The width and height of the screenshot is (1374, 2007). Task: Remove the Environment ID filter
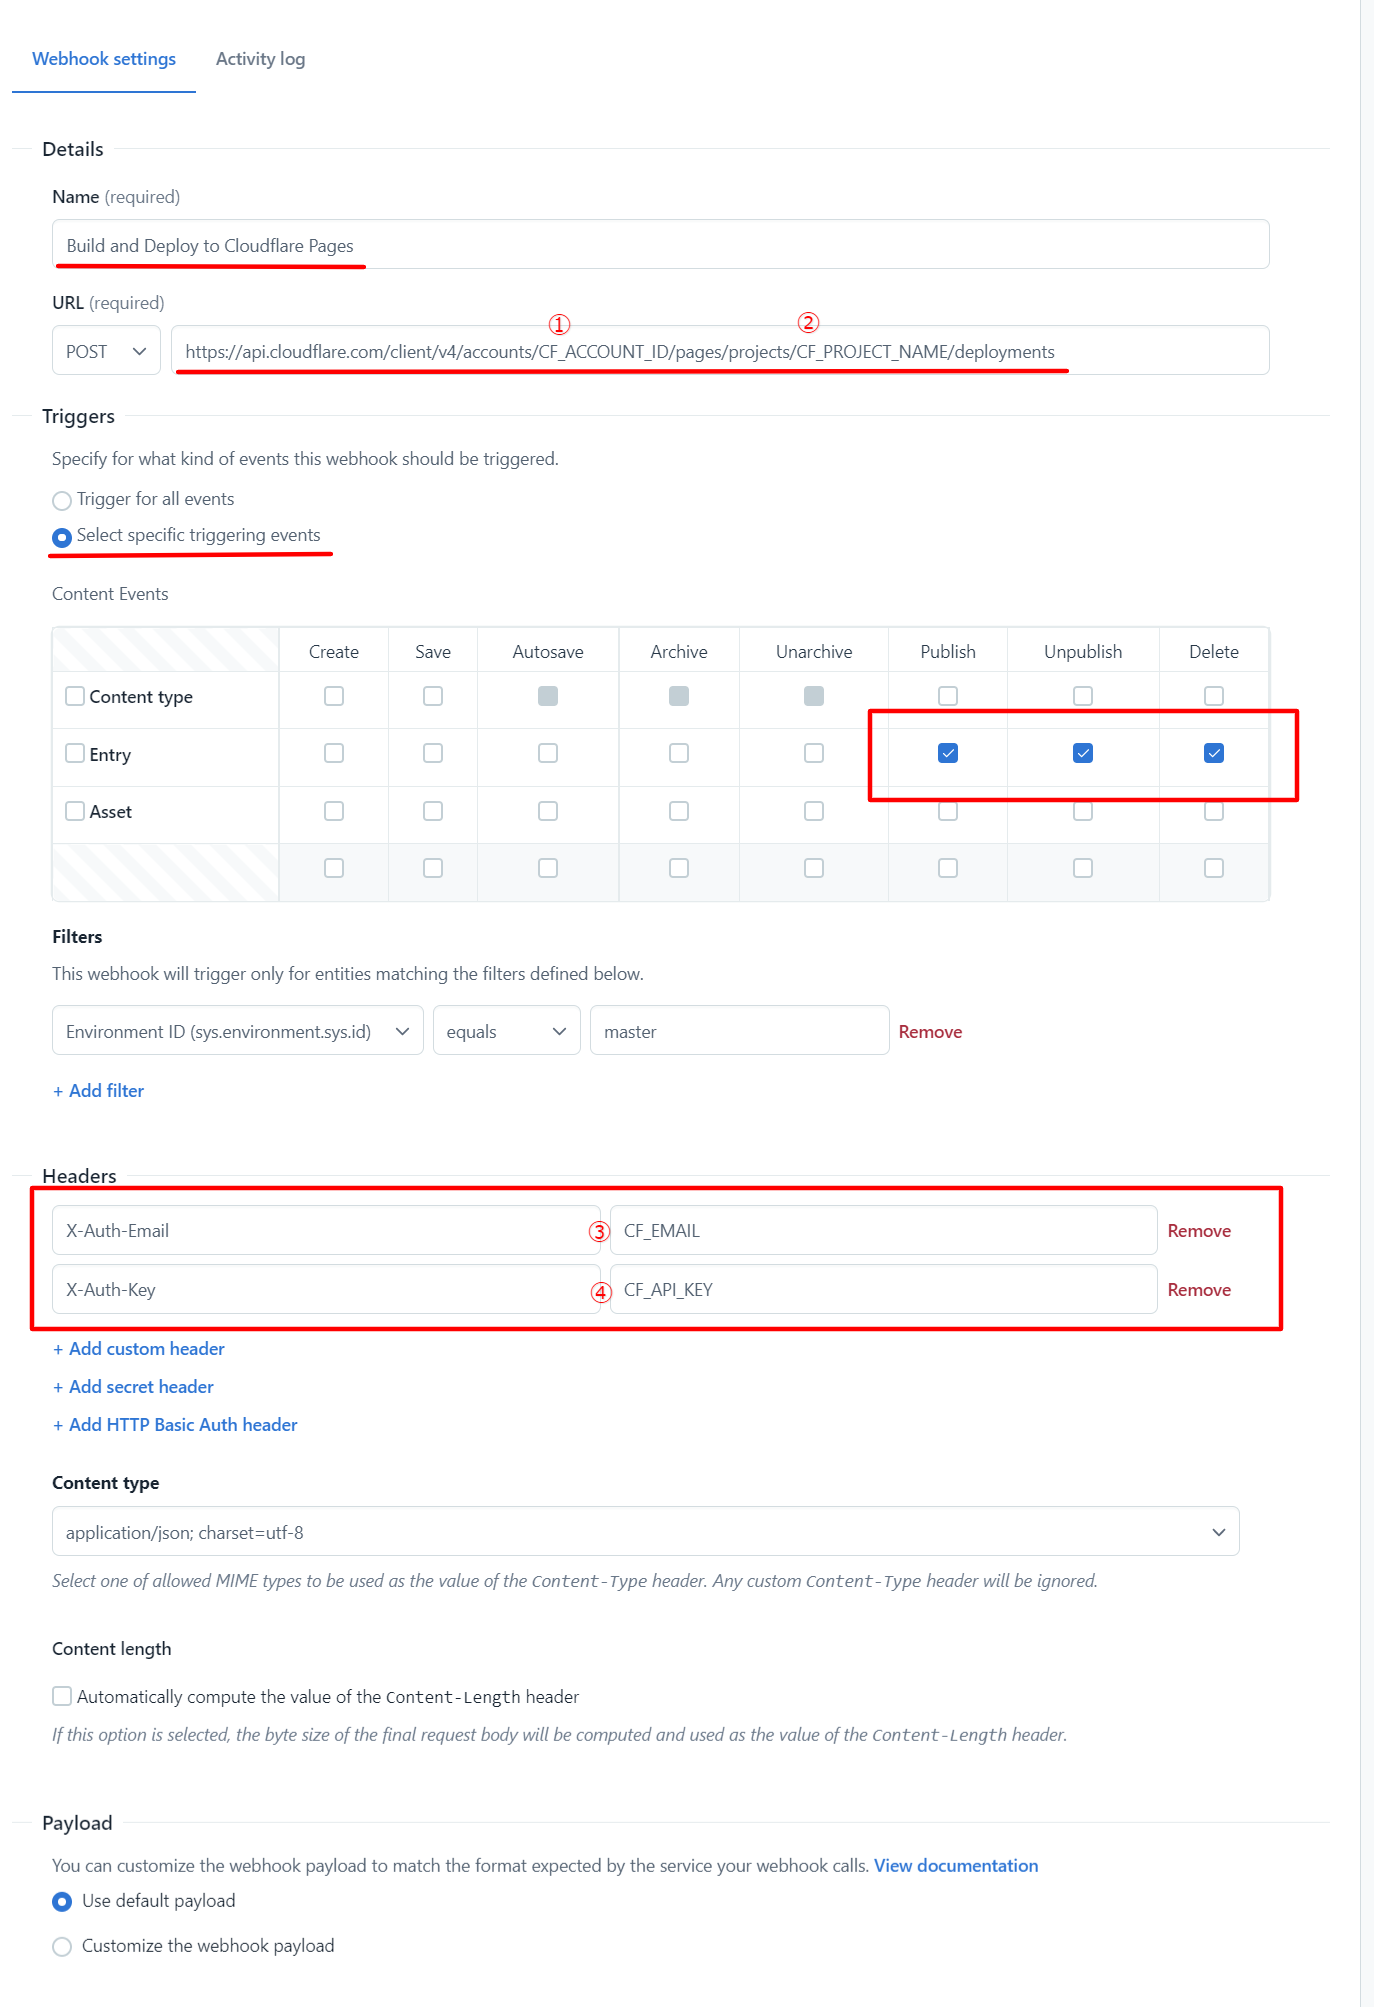pos(930,1032)
